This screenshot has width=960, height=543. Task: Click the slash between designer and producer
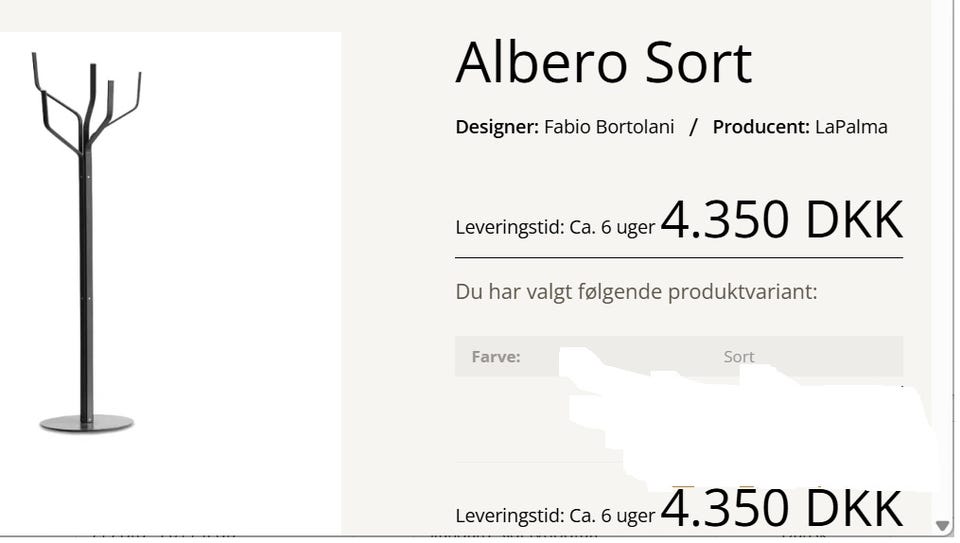[x=693, y=127]
